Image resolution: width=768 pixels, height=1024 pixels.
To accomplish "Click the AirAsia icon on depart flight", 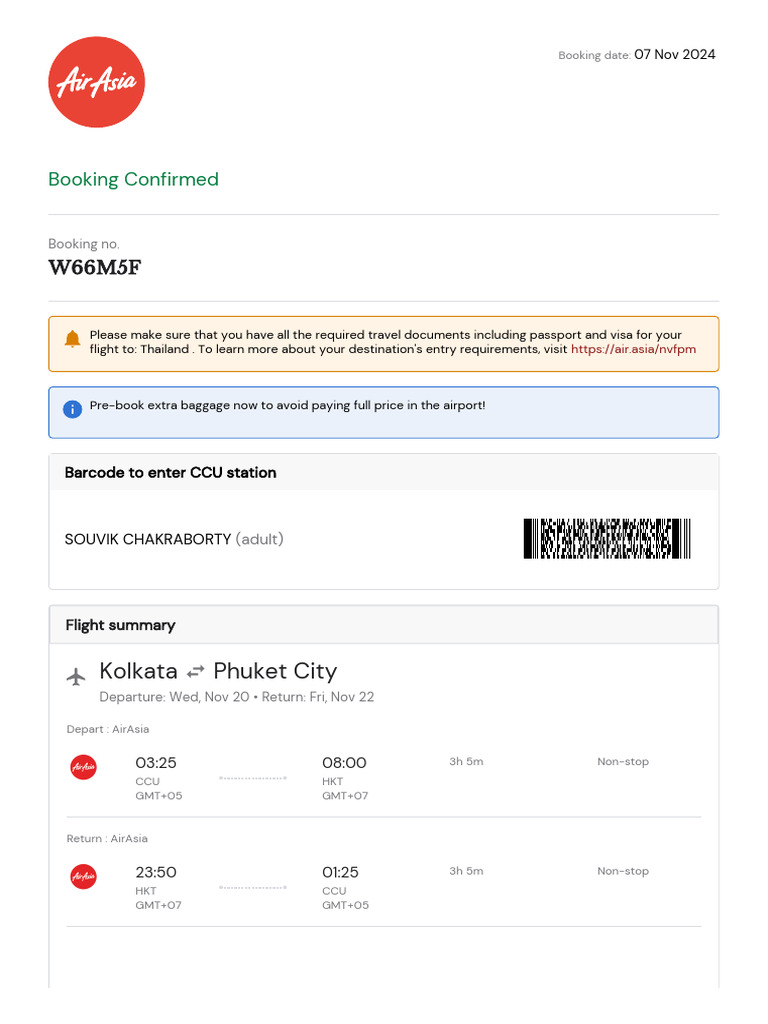I will coord(84,768).
